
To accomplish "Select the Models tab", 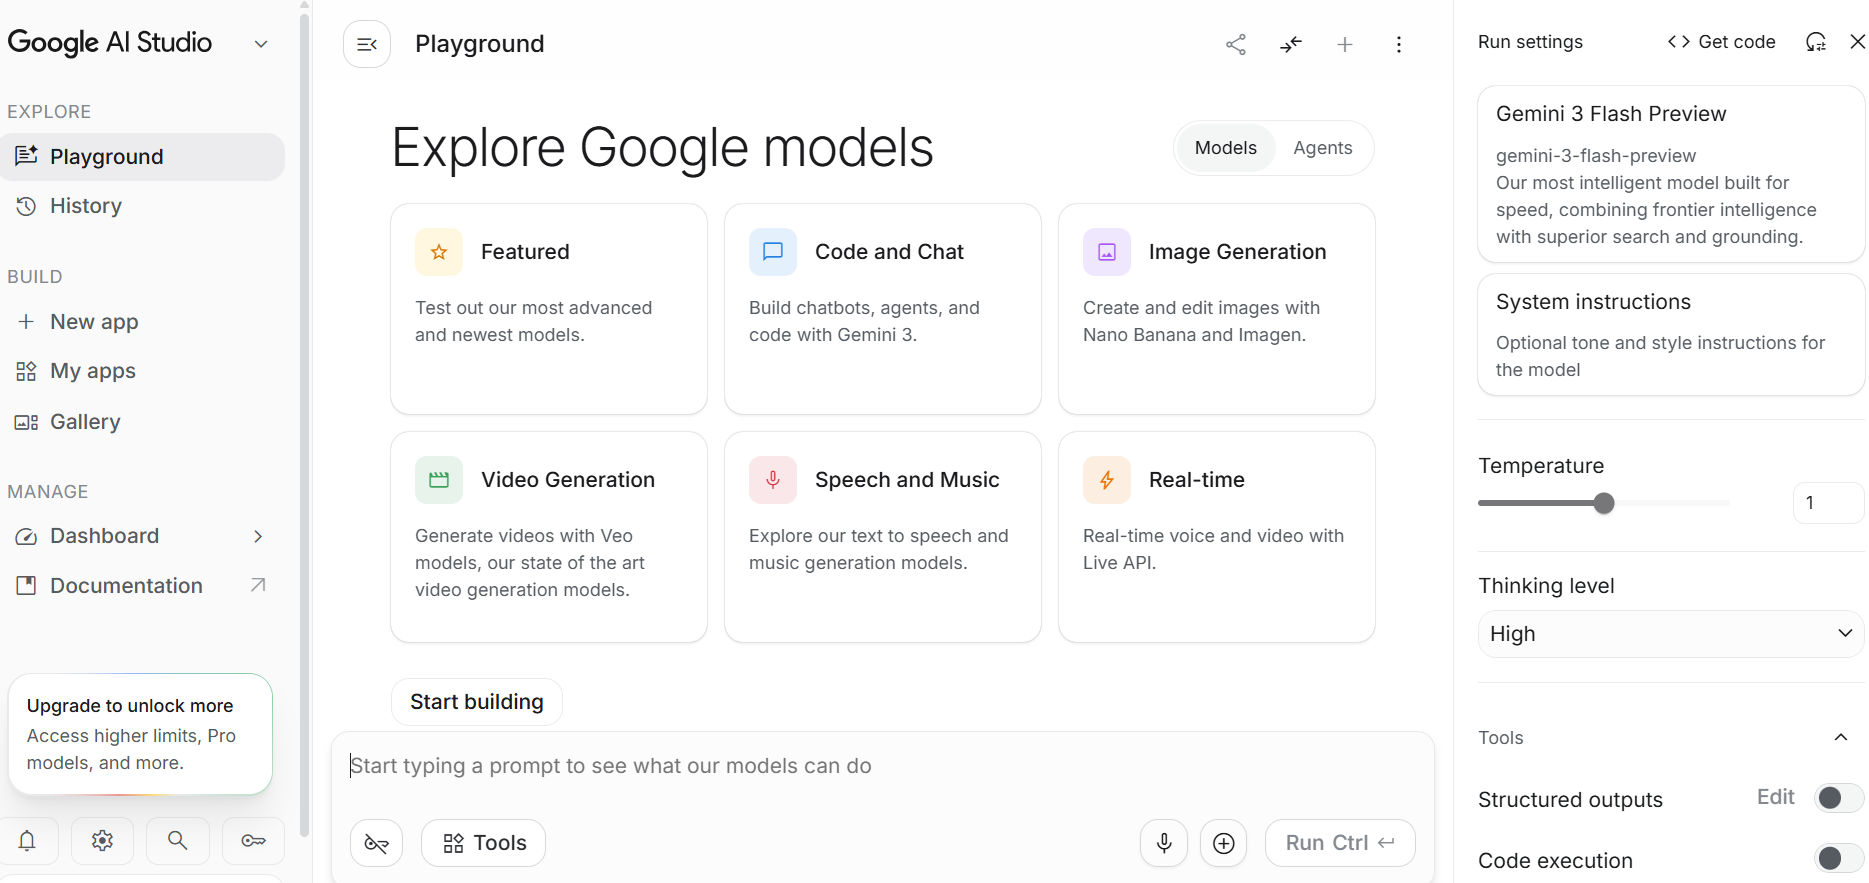I will click(1225, 148).
